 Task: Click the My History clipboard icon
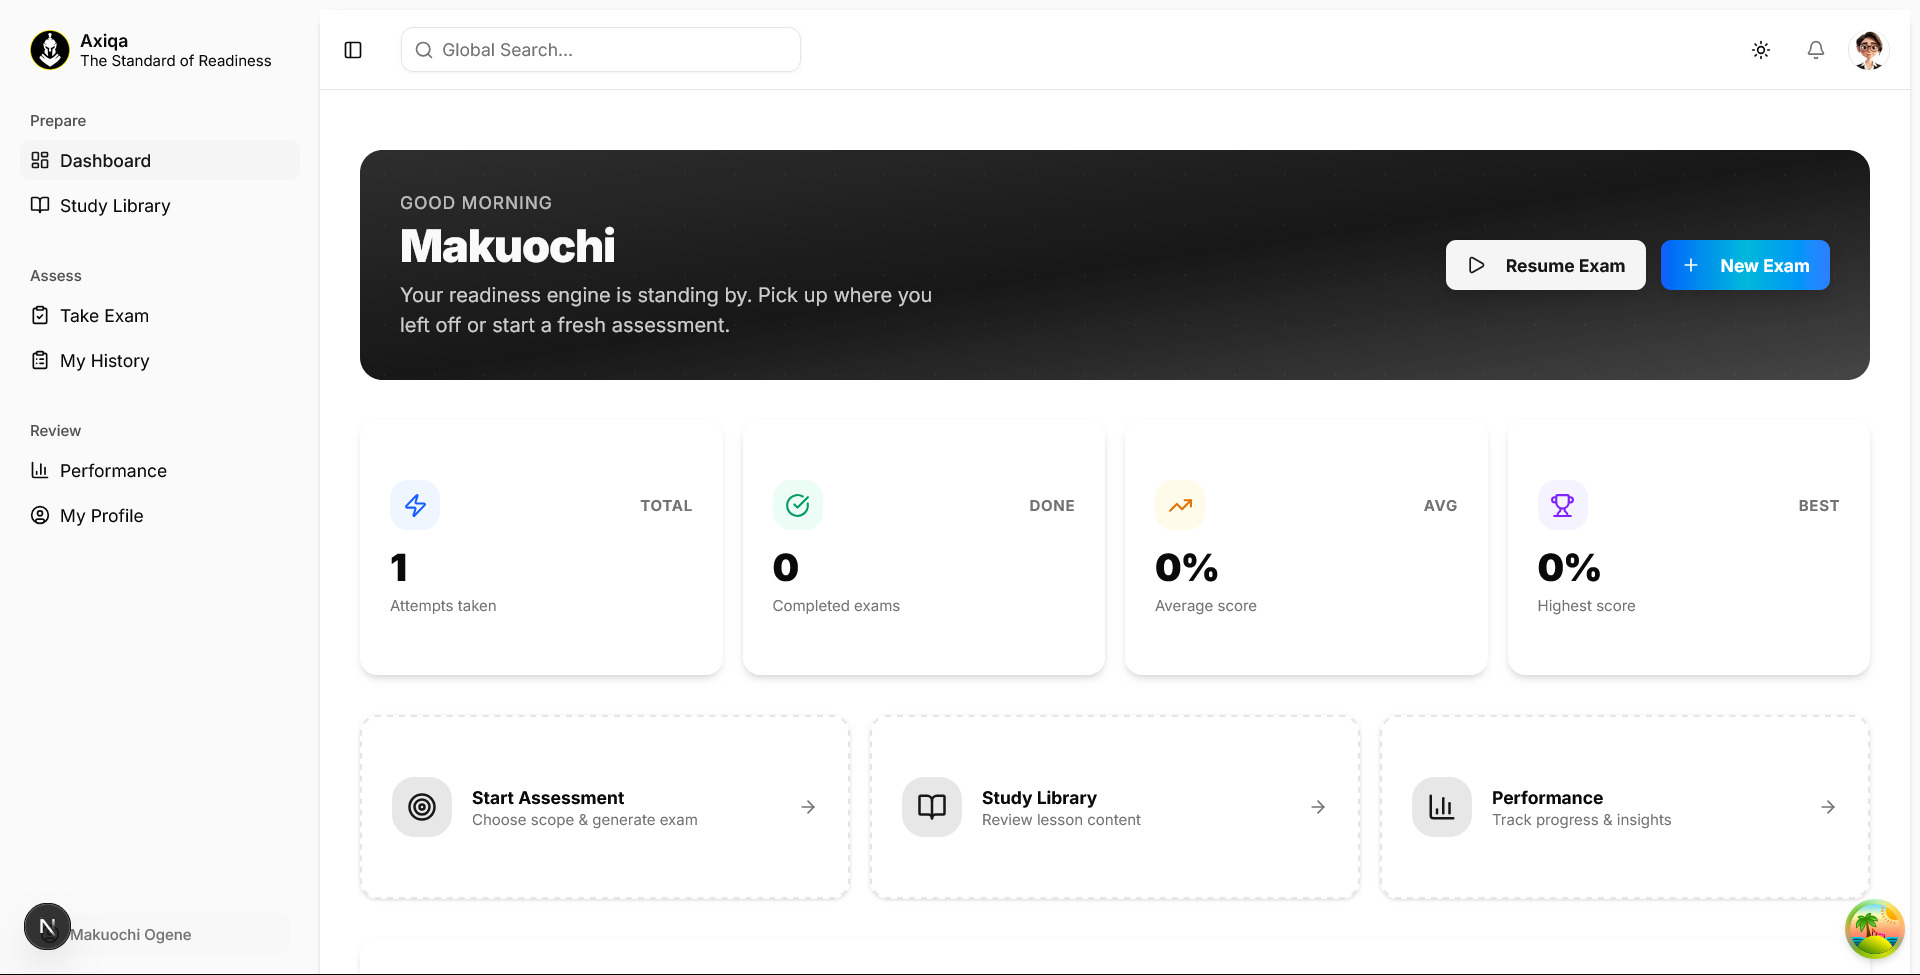click(40, 360)
